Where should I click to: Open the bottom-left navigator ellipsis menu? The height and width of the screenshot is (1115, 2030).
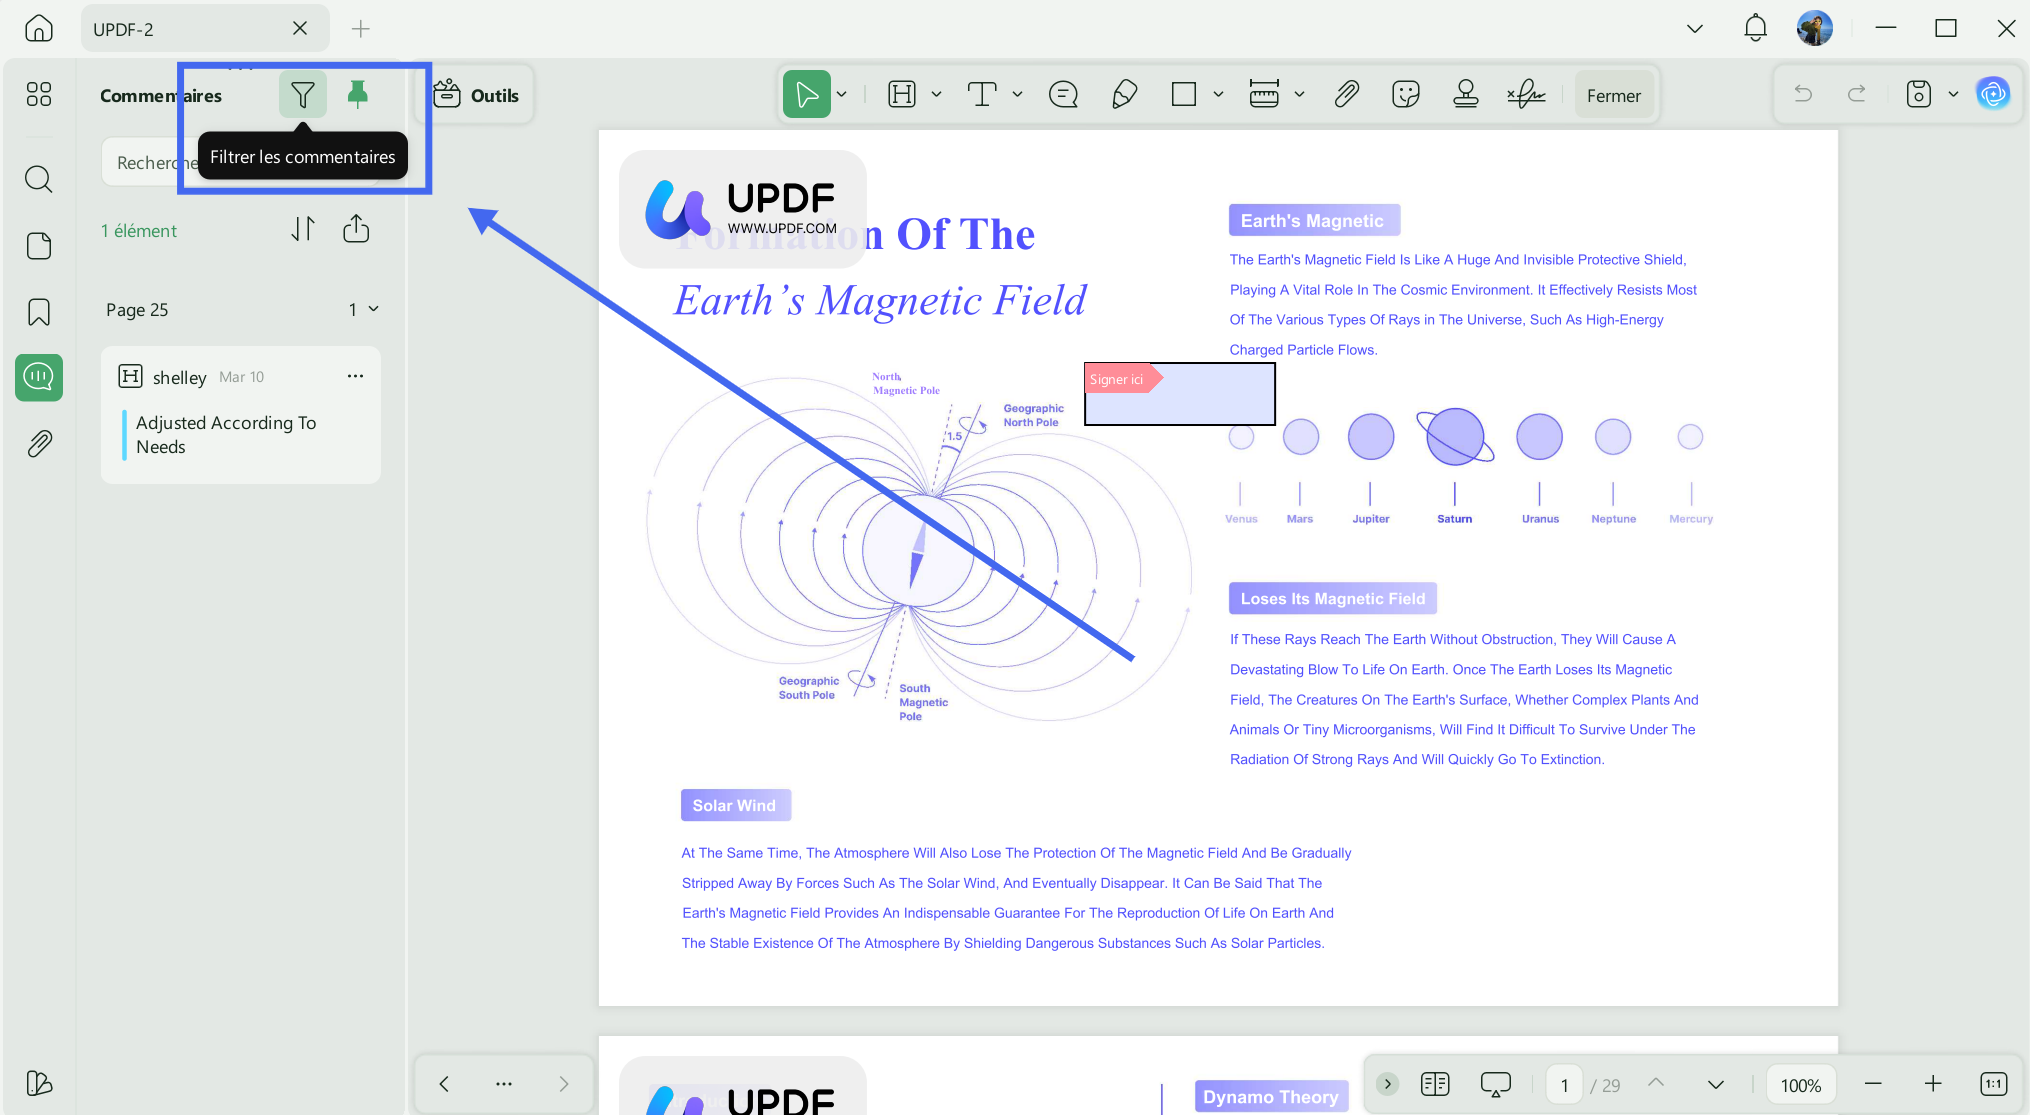click(x=504, y=1083)
